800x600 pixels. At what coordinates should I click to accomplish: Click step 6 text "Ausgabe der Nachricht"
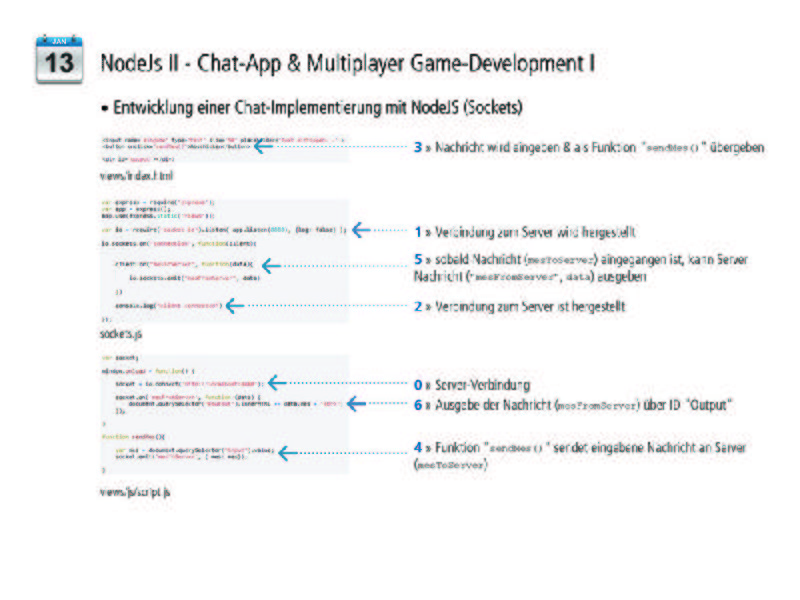pos(493,405)
